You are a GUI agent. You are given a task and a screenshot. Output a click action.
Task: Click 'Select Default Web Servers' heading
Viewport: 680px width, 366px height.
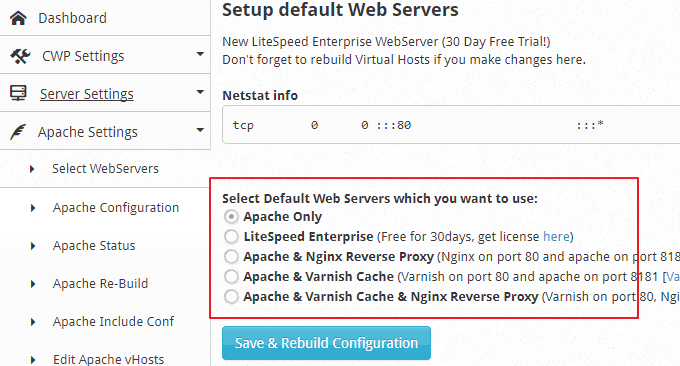[379, 199]
